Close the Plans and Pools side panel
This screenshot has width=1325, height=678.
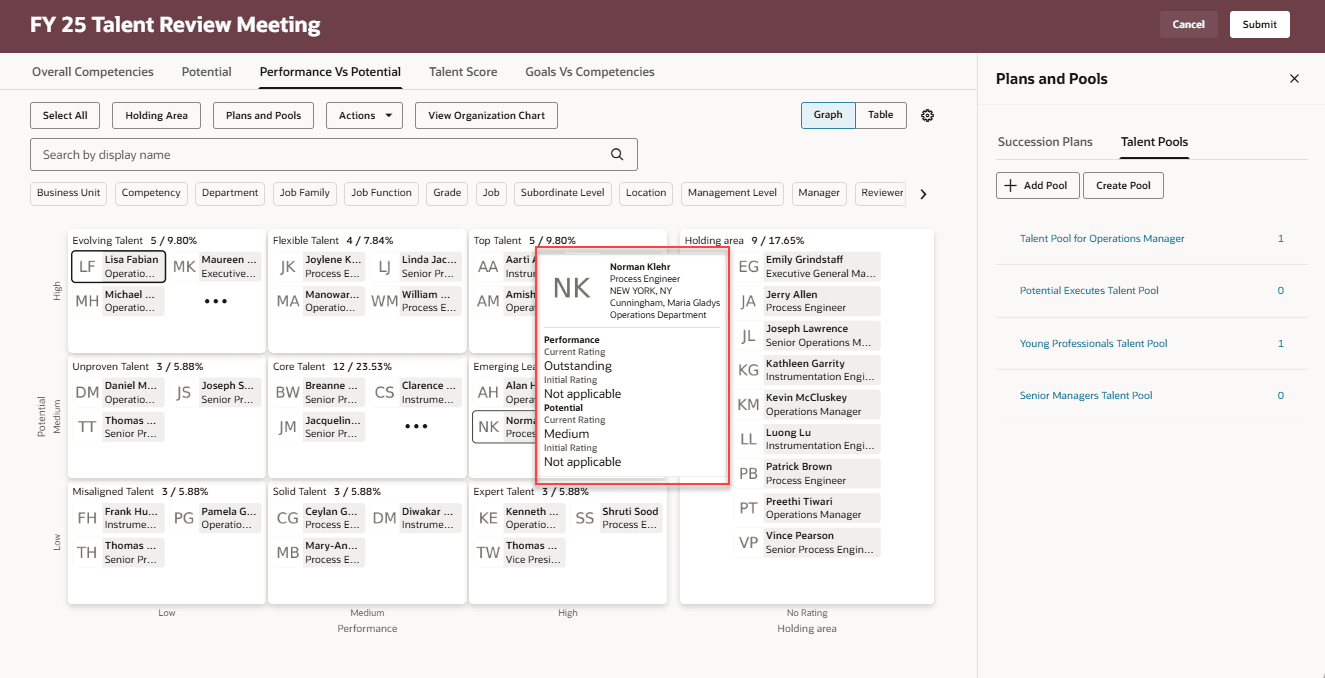coord(1294,78)
